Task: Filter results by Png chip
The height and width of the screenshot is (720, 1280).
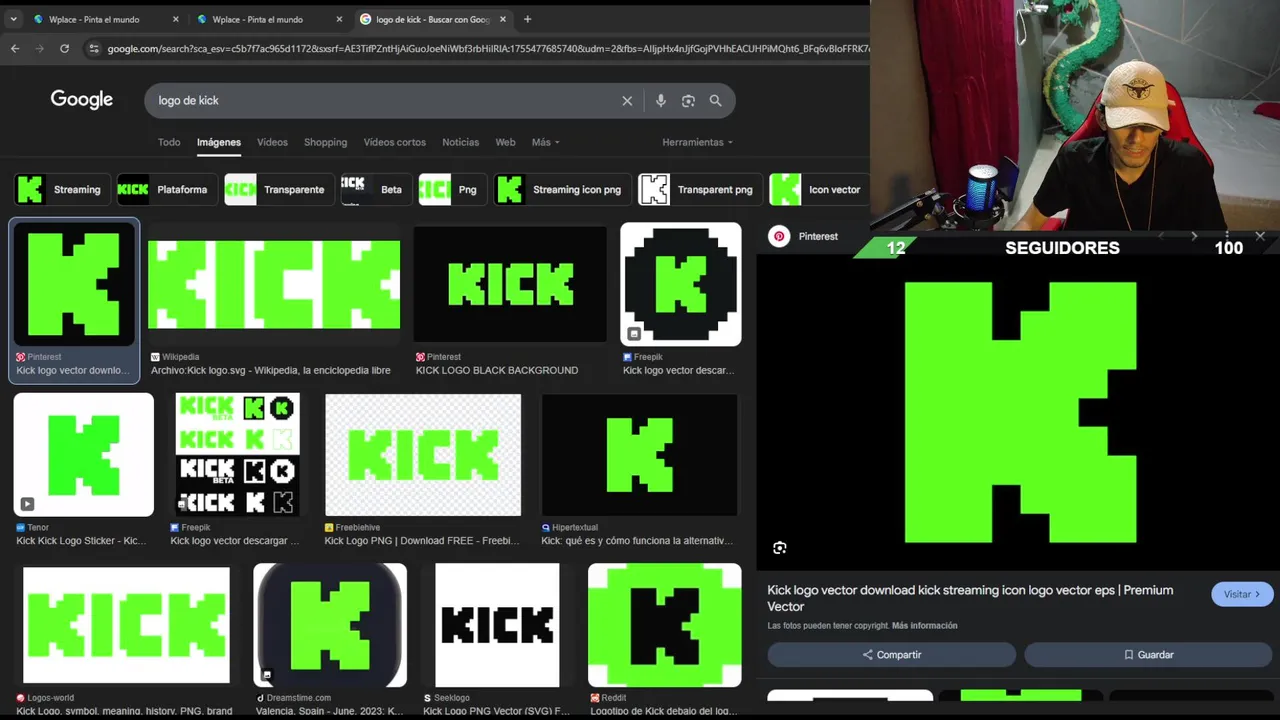Action: (x=452, y=189)
